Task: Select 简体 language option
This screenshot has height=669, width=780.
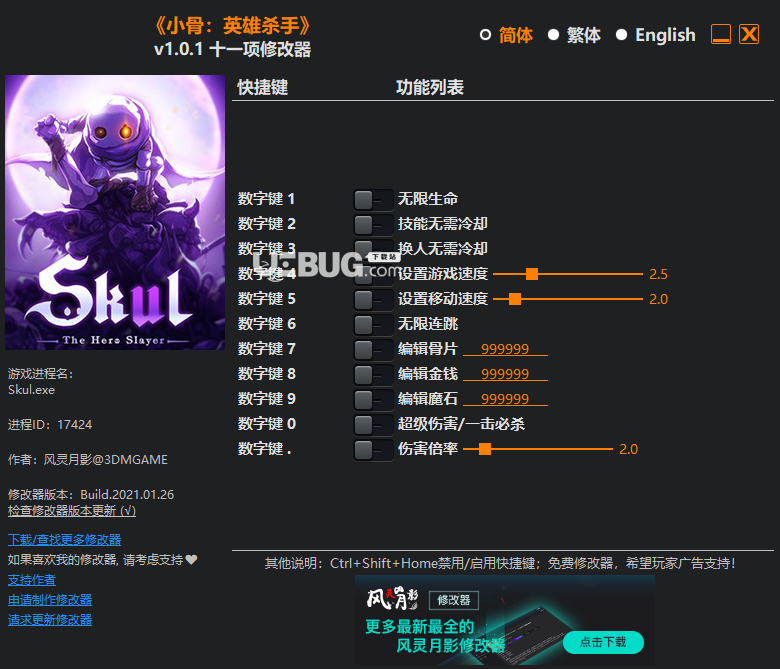Action: pyautogui.click(x=506, y=35)
